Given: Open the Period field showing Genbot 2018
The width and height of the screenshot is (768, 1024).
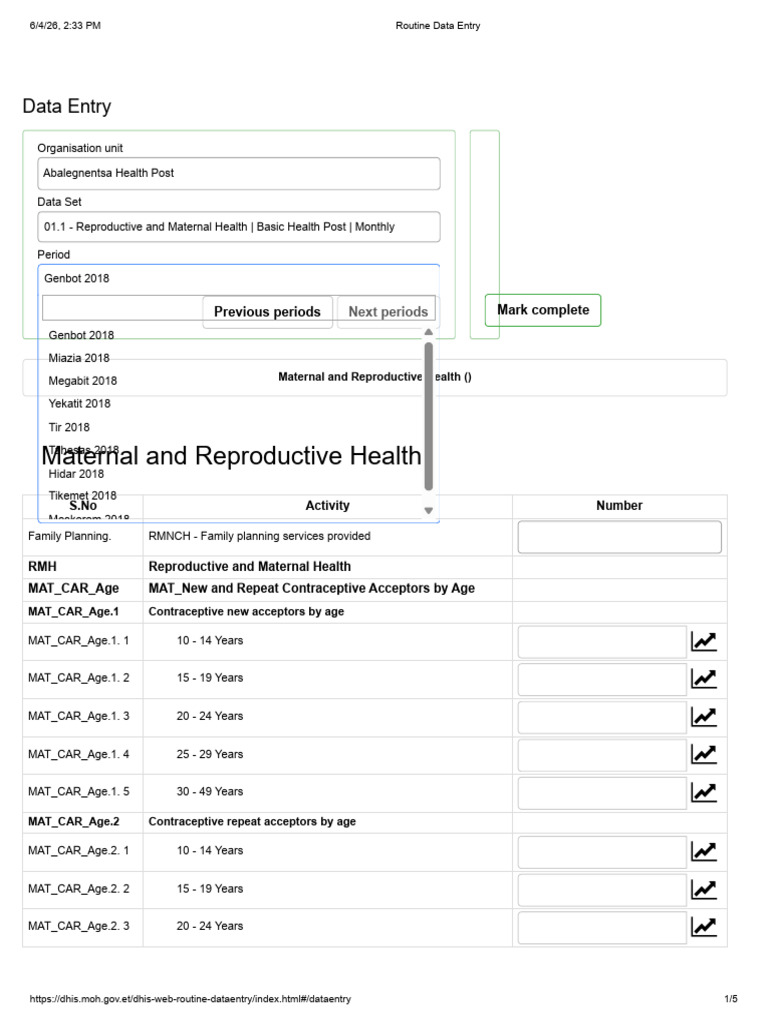Looking at the screenshot, I should tap(238, 279).
